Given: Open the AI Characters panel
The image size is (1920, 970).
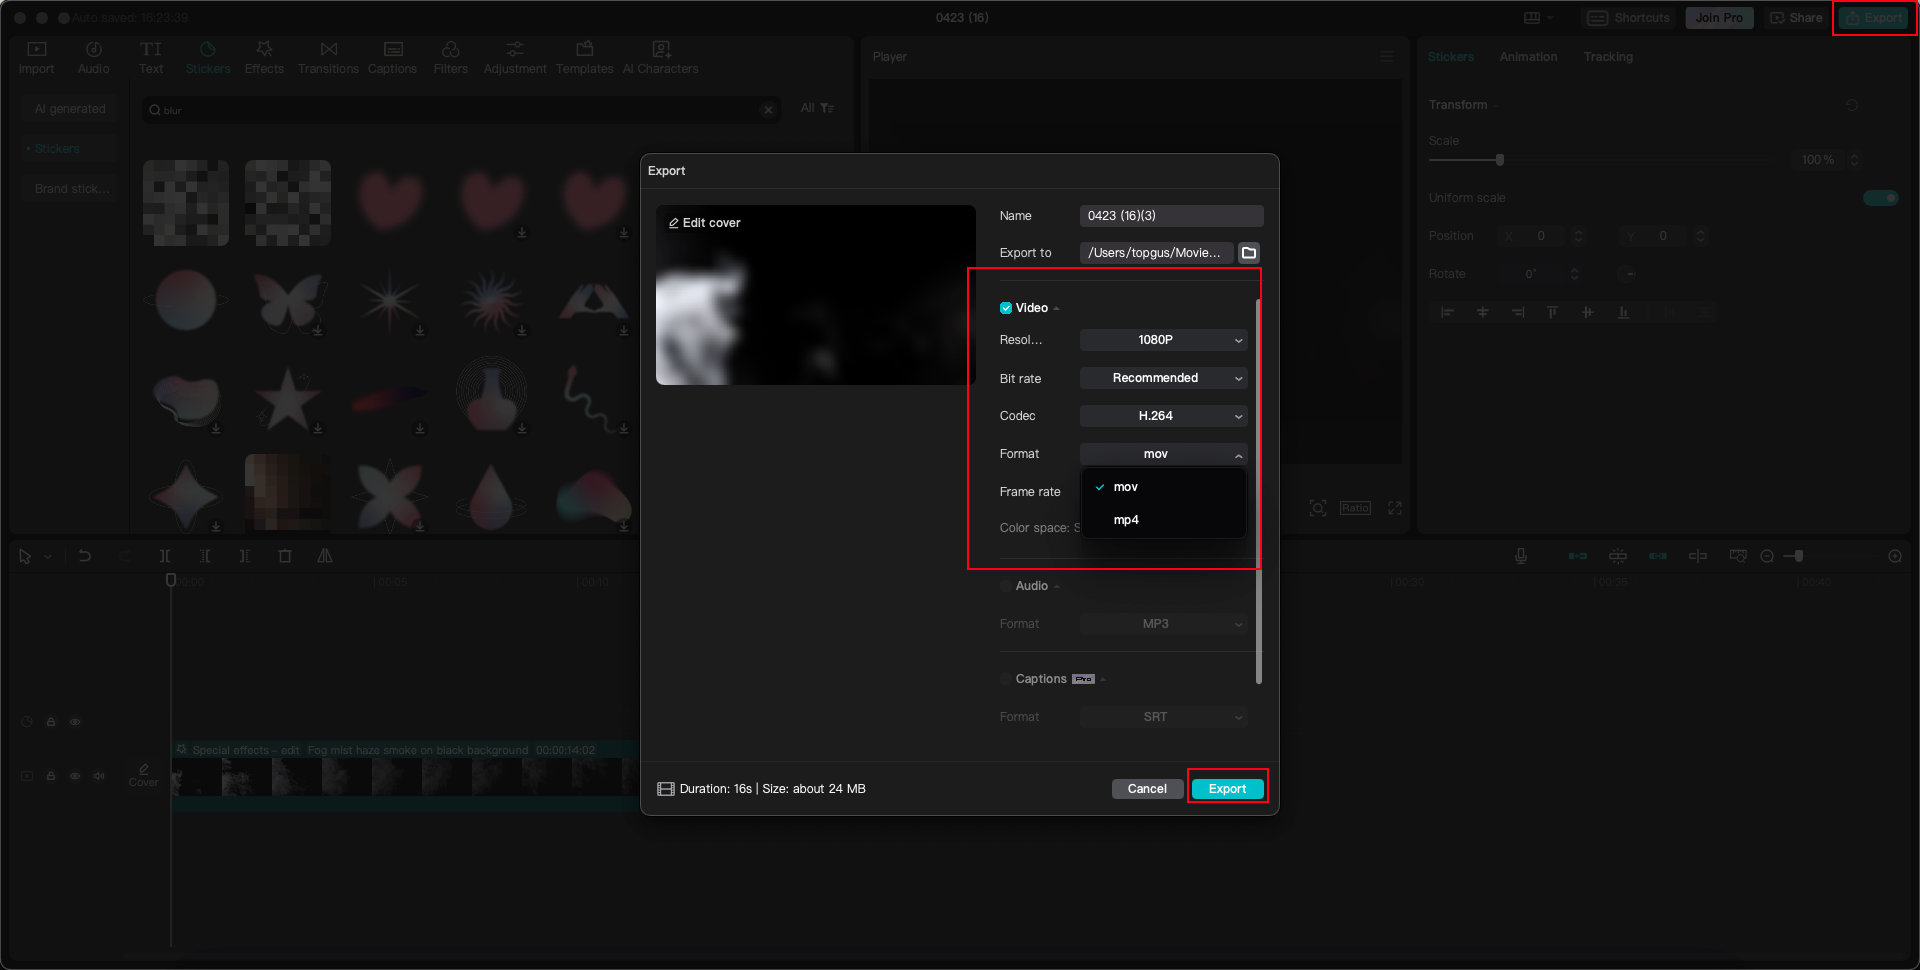Looking at the screenshot, I should click(660, 56).
